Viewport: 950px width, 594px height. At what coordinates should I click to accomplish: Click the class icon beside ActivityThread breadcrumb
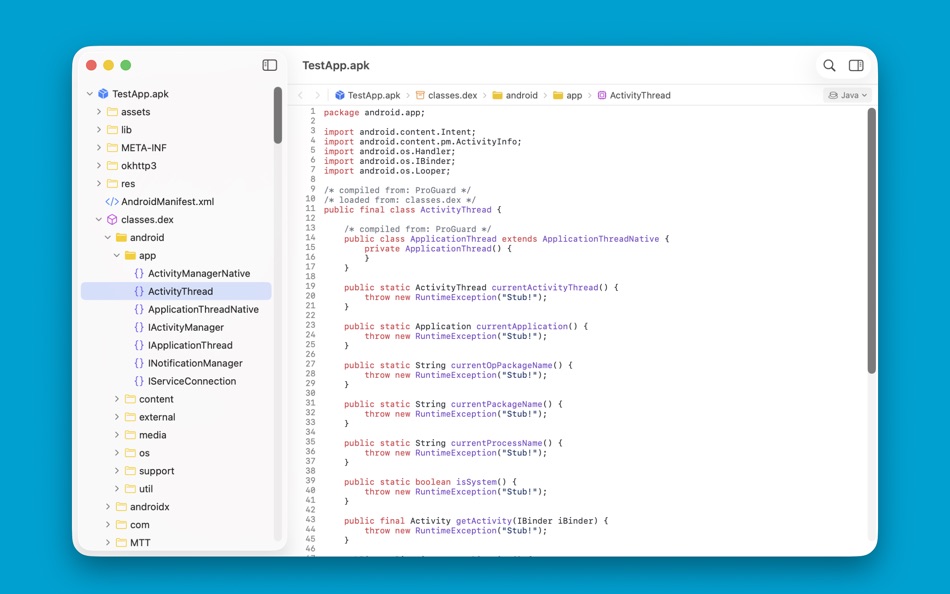602,95
